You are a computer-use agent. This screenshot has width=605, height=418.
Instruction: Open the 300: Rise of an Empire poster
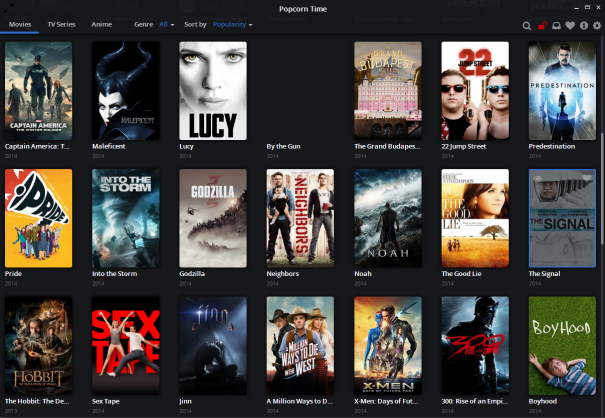coord(475,345)
